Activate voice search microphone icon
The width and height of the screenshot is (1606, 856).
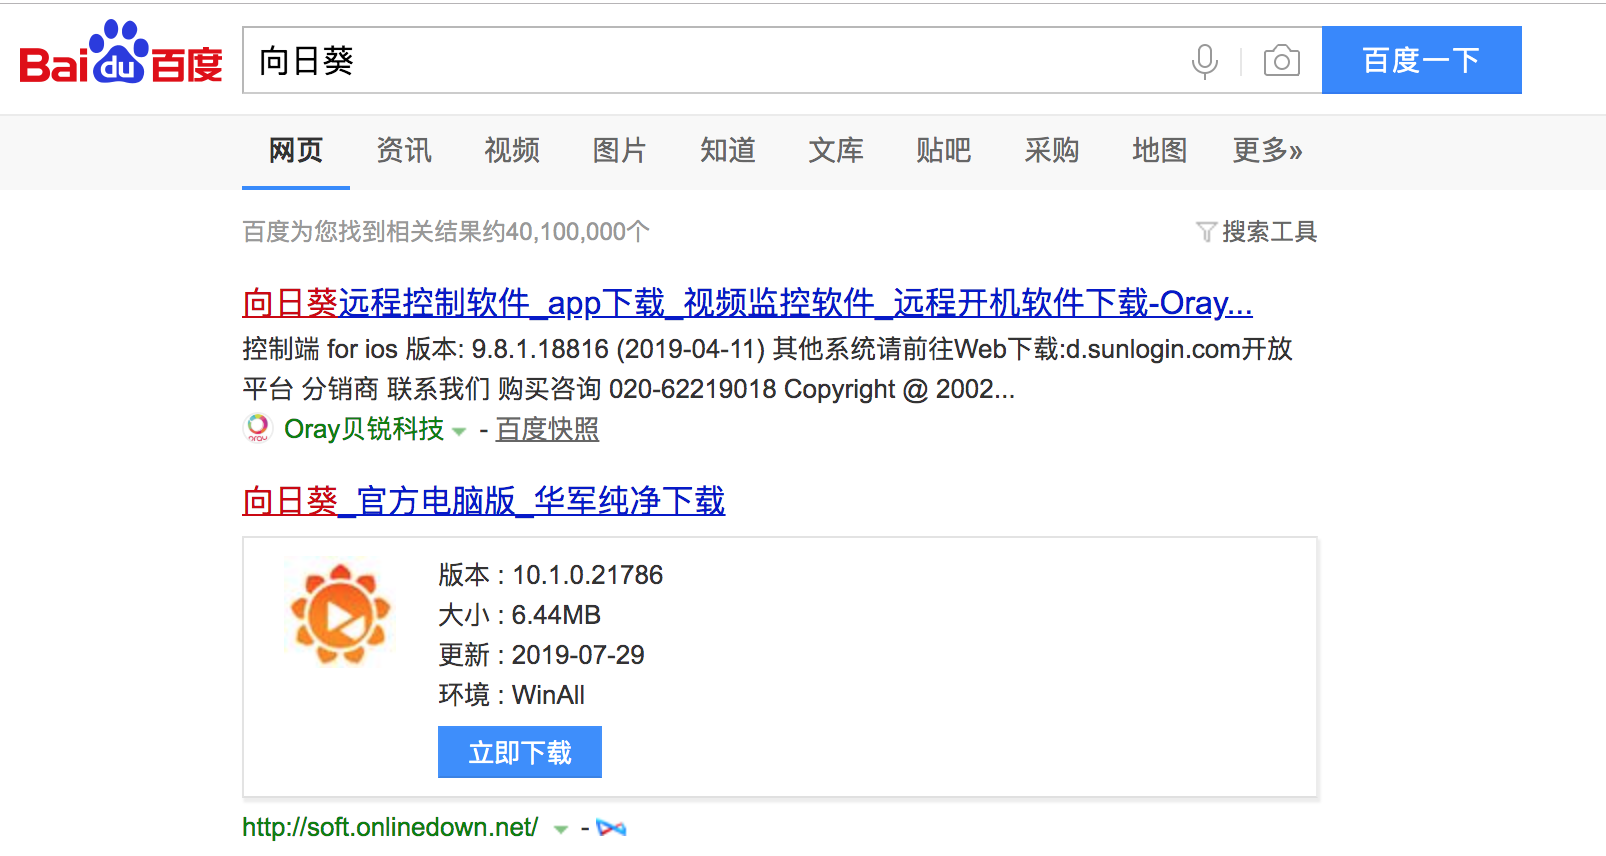click(1205, 61)
